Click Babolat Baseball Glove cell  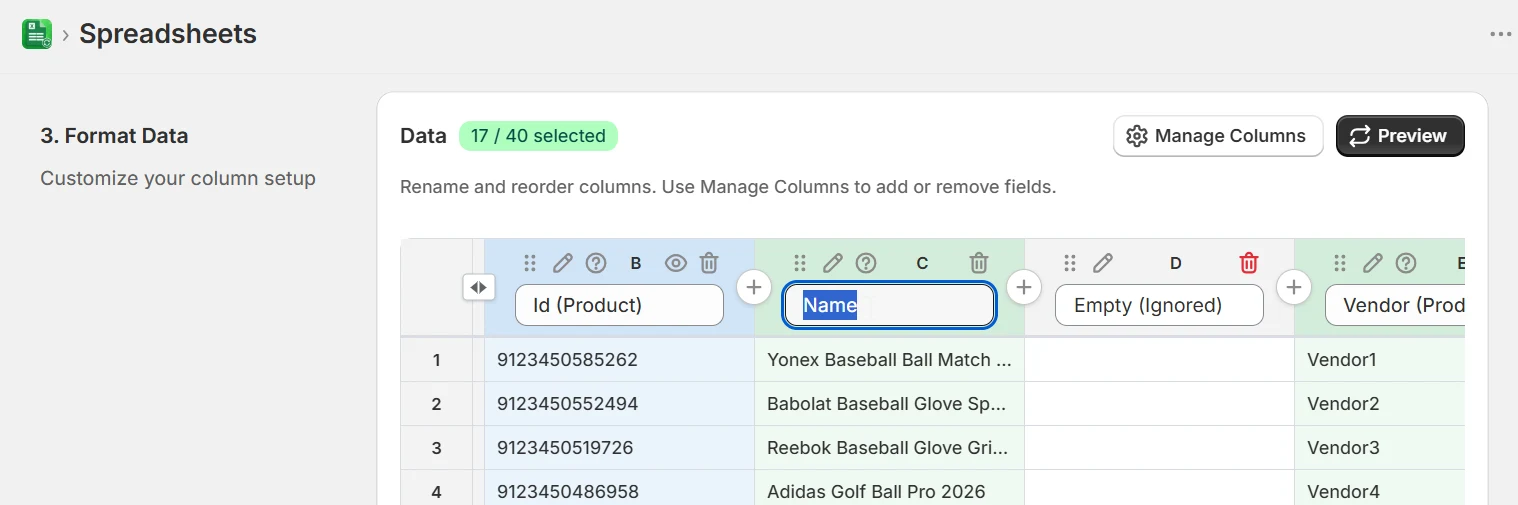pos(889,404)
